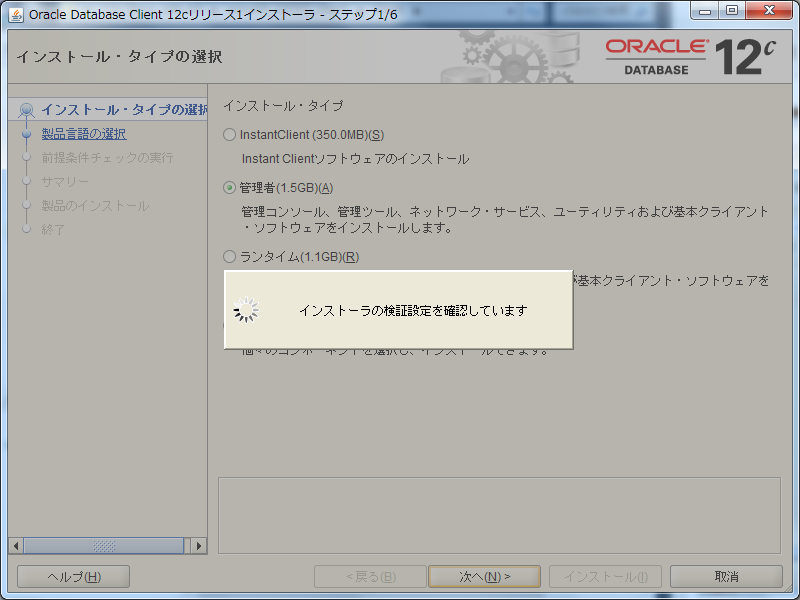Click the message text area at bottom
The width and height of the screenshot is (800, 600).
499,515
